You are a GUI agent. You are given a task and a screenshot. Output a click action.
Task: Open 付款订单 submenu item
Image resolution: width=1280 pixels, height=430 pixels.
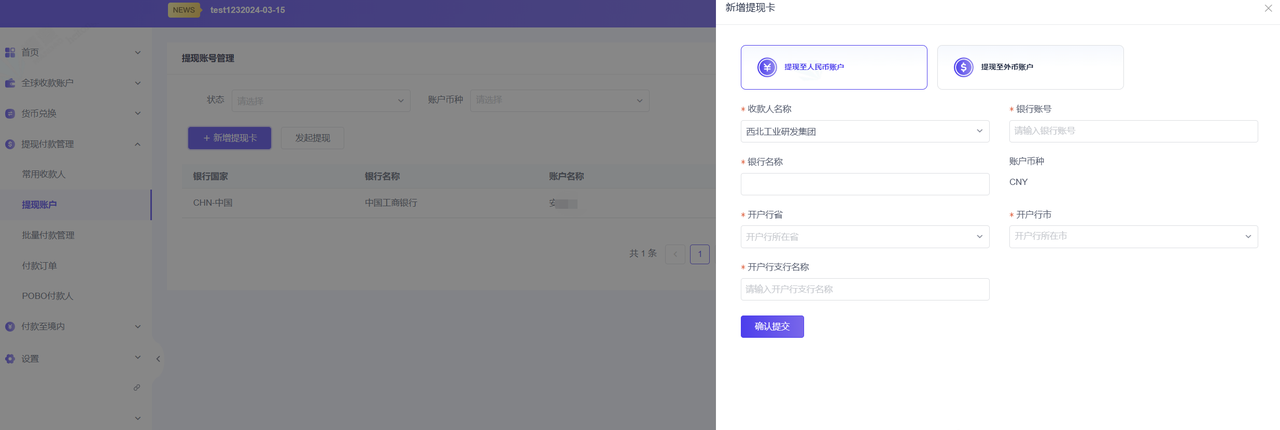coord(75,266)
